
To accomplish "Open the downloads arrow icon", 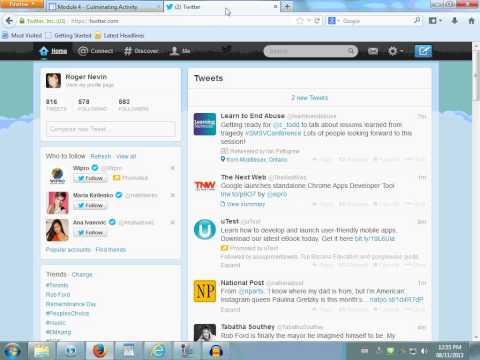I will pos(454,21).
